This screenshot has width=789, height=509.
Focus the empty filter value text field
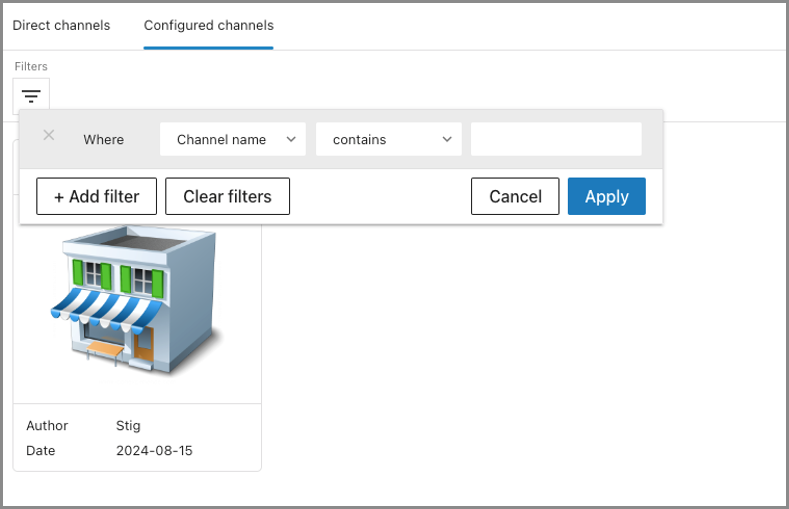pyautogui.click(x=556, y=140)
